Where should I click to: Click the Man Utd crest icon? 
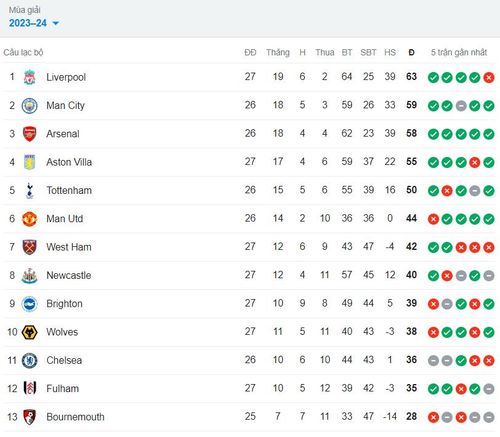click(x=29, y=219)
